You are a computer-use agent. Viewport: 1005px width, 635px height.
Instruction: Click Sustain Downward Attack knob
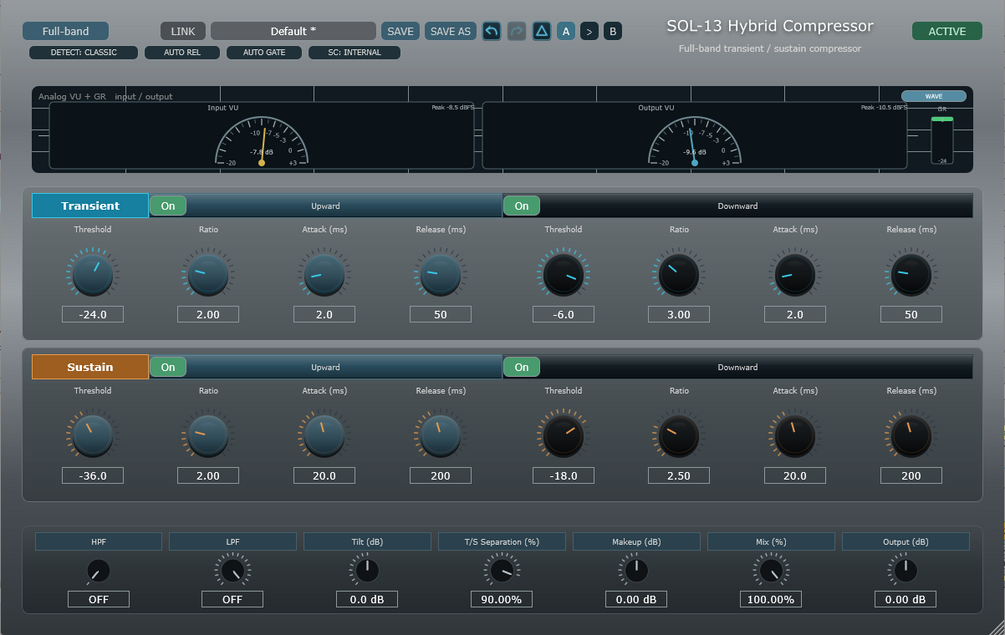click(x=795, y=436)
